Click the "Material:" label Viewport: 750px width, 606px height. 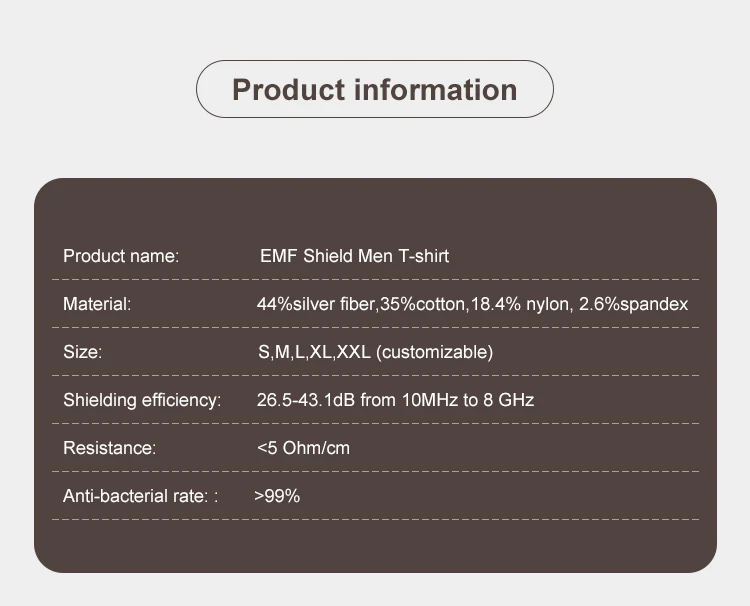coord(97,304)
